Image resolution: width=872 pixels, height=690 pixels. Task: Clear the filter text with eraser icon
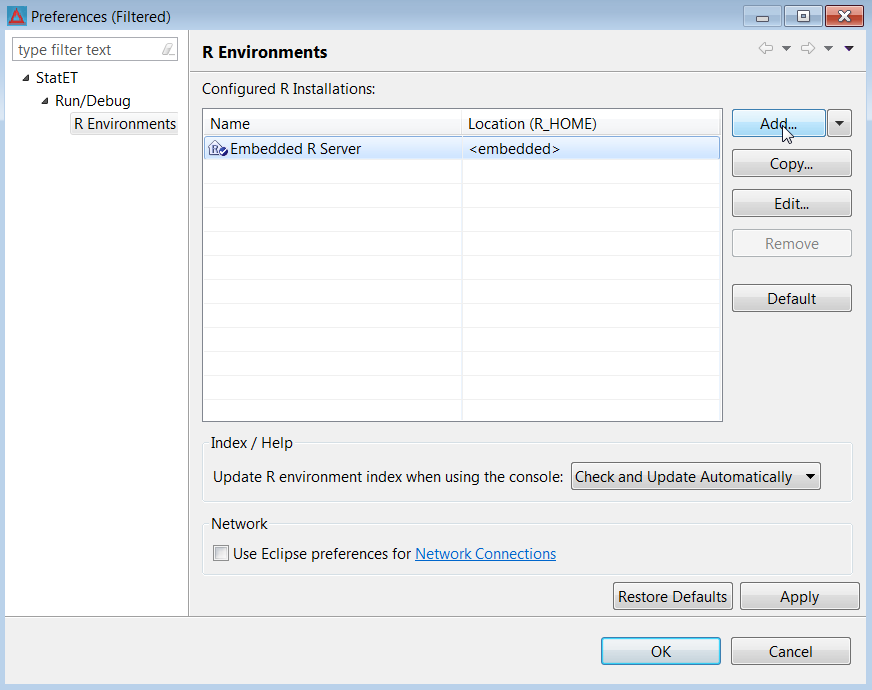point(168,49)
